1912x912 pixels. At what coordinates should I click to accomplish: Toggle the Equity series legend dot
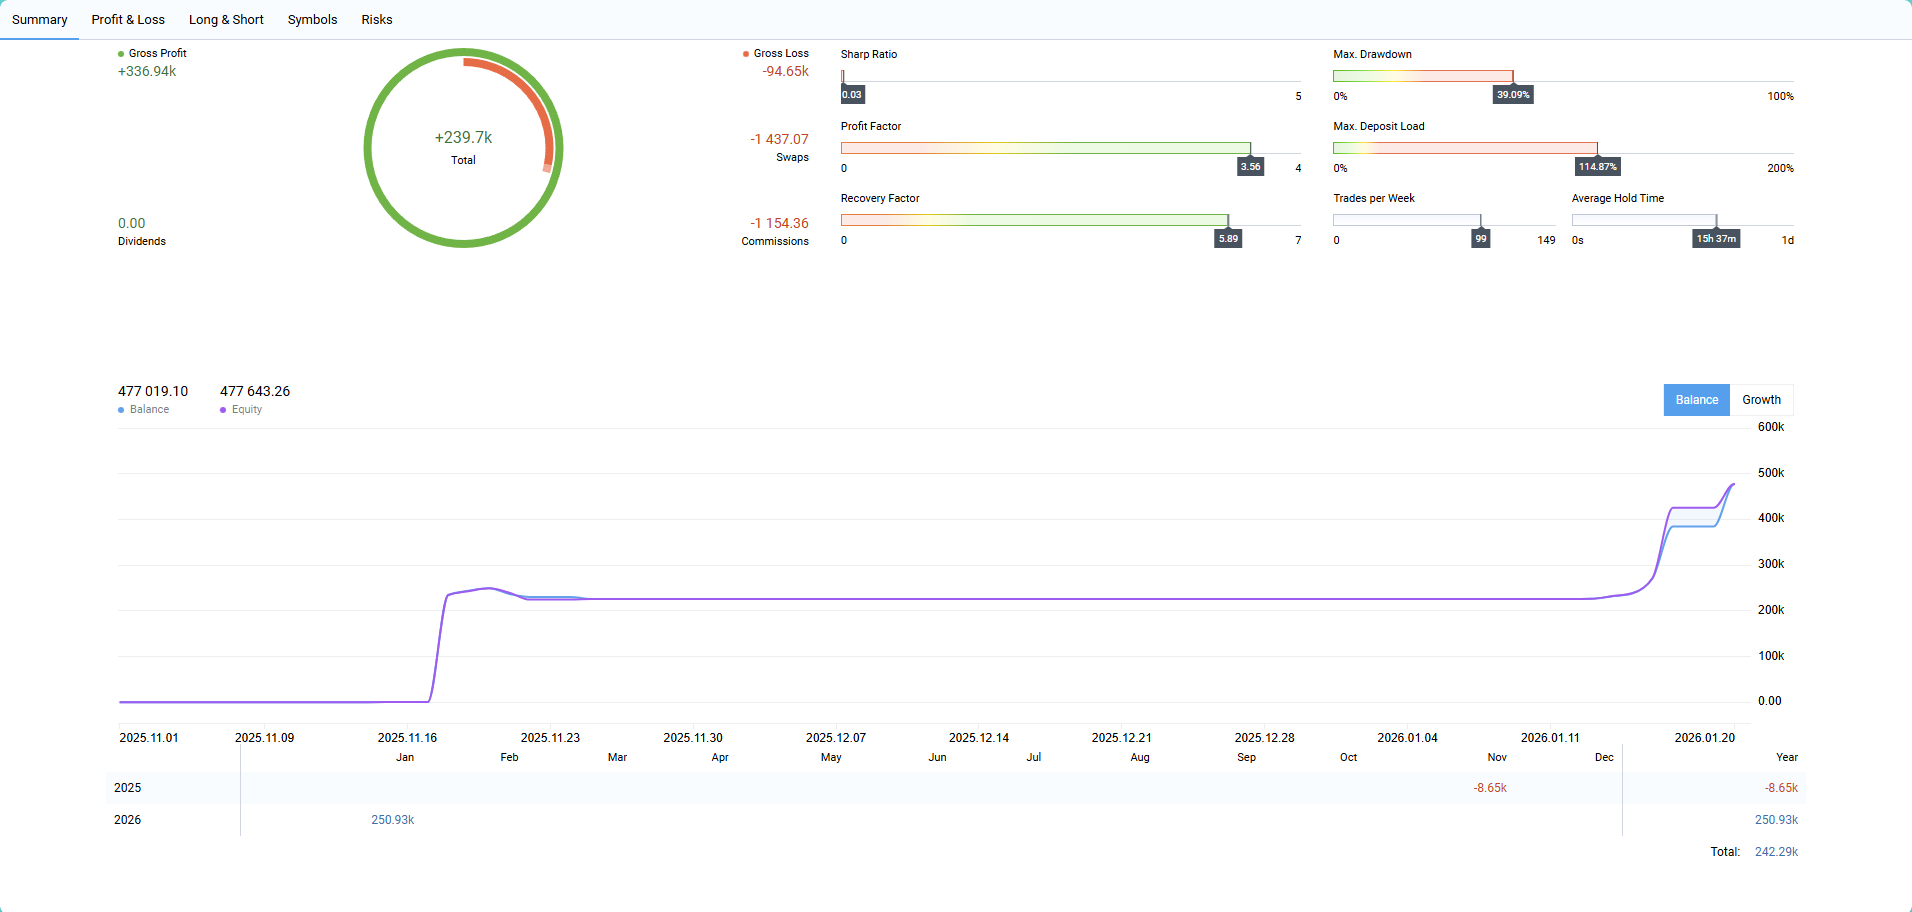coord(223,410)
